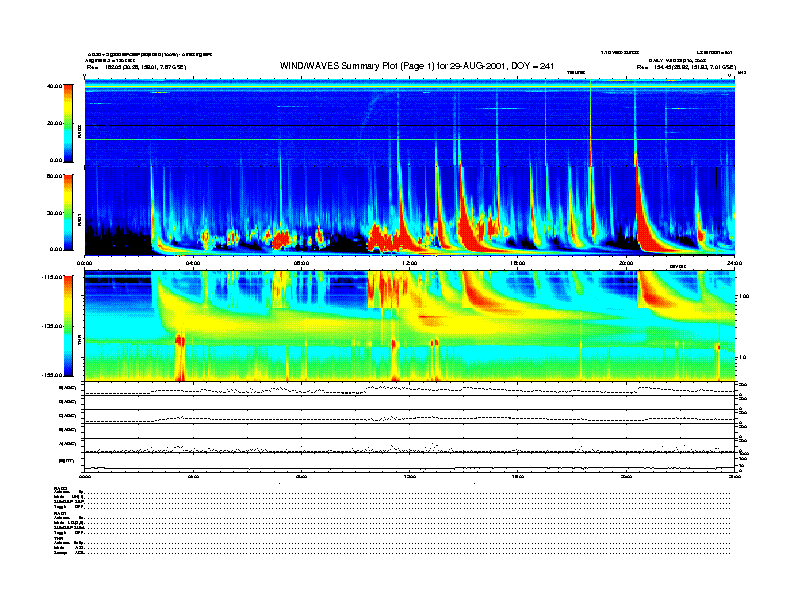The image size is (792, 612).
Task: Click the 24:00 tick under the RAD1 spectrogram
Action: (x=734, y=263)
